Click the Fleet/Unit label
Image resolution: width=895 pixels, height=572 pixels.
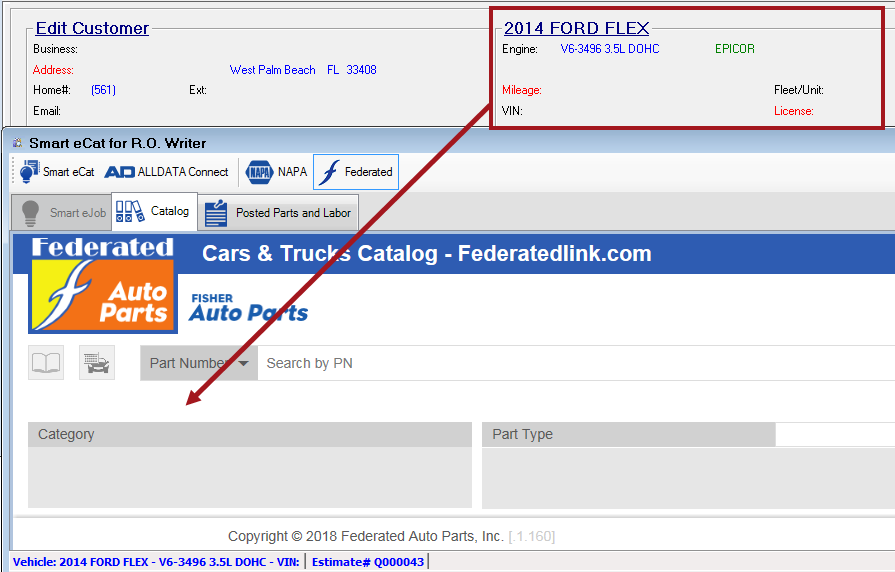799,90
